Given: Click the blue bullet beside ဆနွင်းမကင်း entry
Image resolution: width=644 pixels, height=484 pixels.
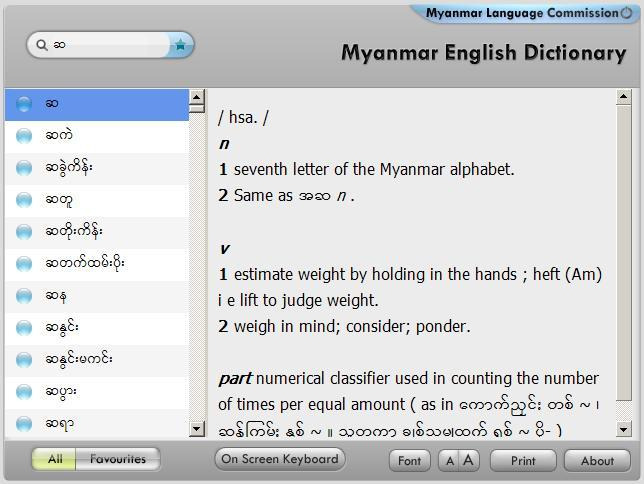Looking at the screenshot, I should coord(24,360).
